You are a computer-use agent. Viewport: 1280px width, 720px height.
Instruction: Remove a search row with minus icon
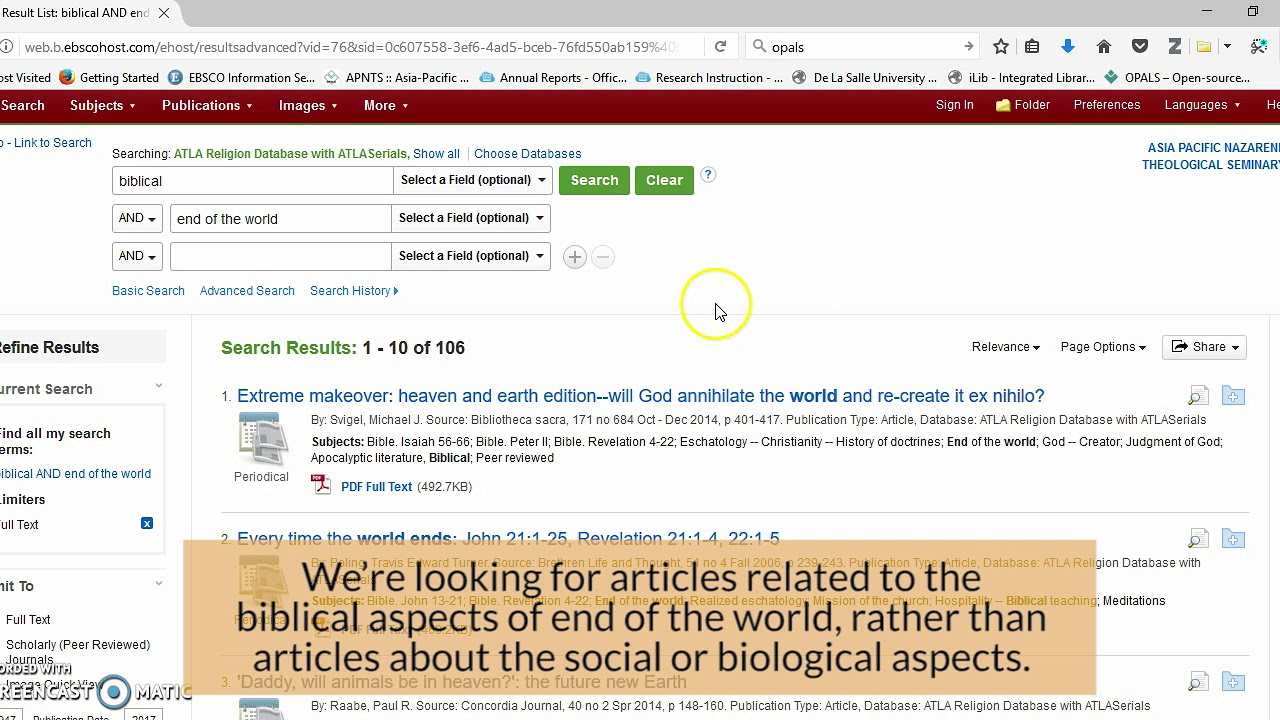point(602,257)
